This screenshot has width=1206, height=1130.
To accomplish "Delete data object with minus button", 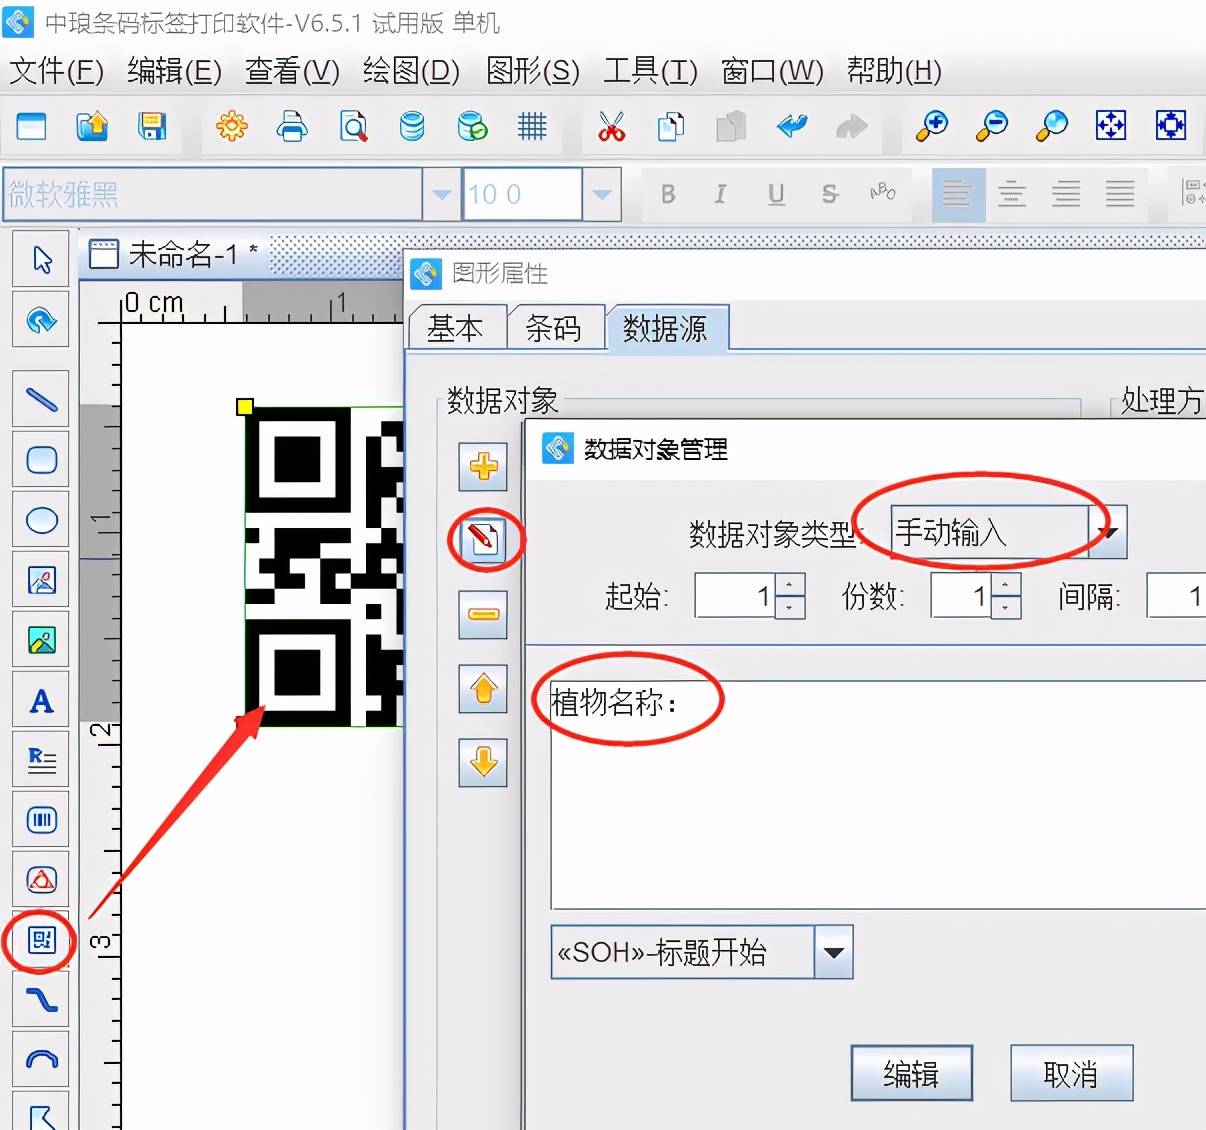I will [x=483, y=614].
